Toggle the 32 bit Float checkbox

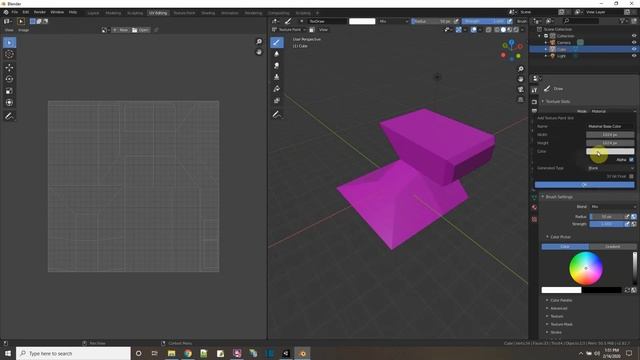631,176
